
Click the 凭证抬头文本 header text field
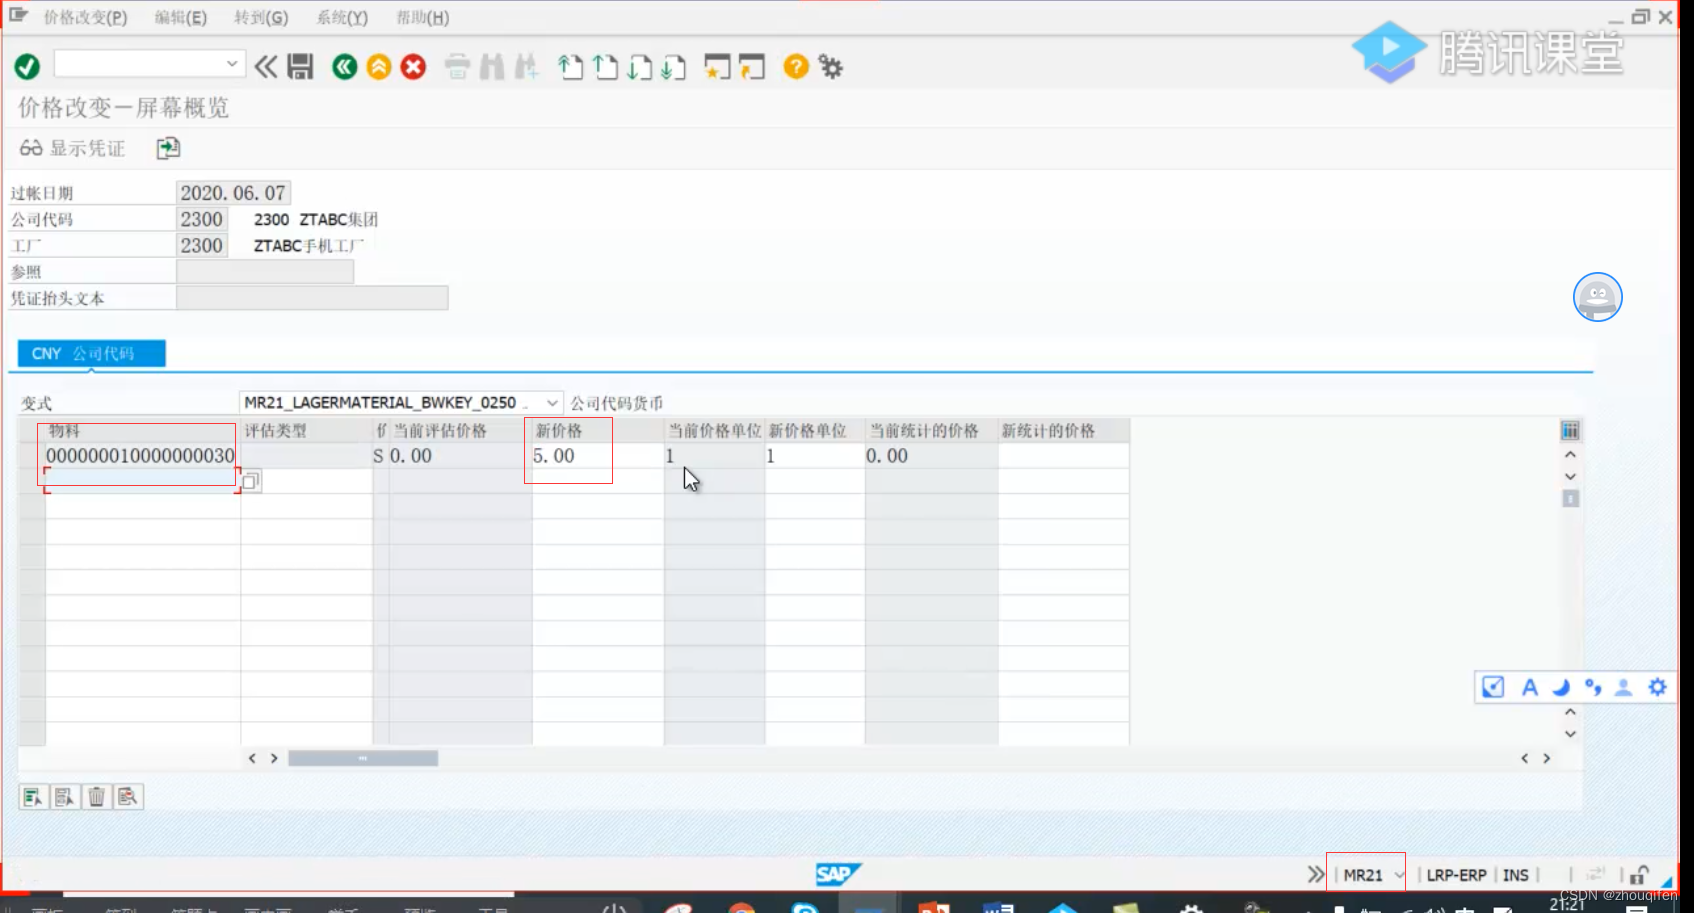[x=312, y=298]
